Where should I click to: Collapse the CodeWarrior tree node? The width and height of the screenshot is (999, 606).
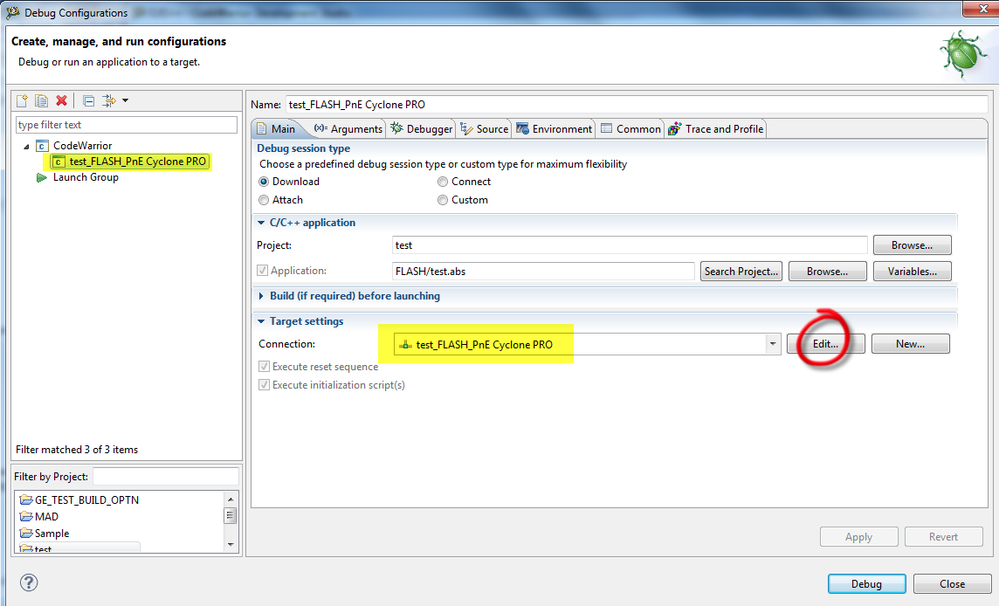[27, 147]
